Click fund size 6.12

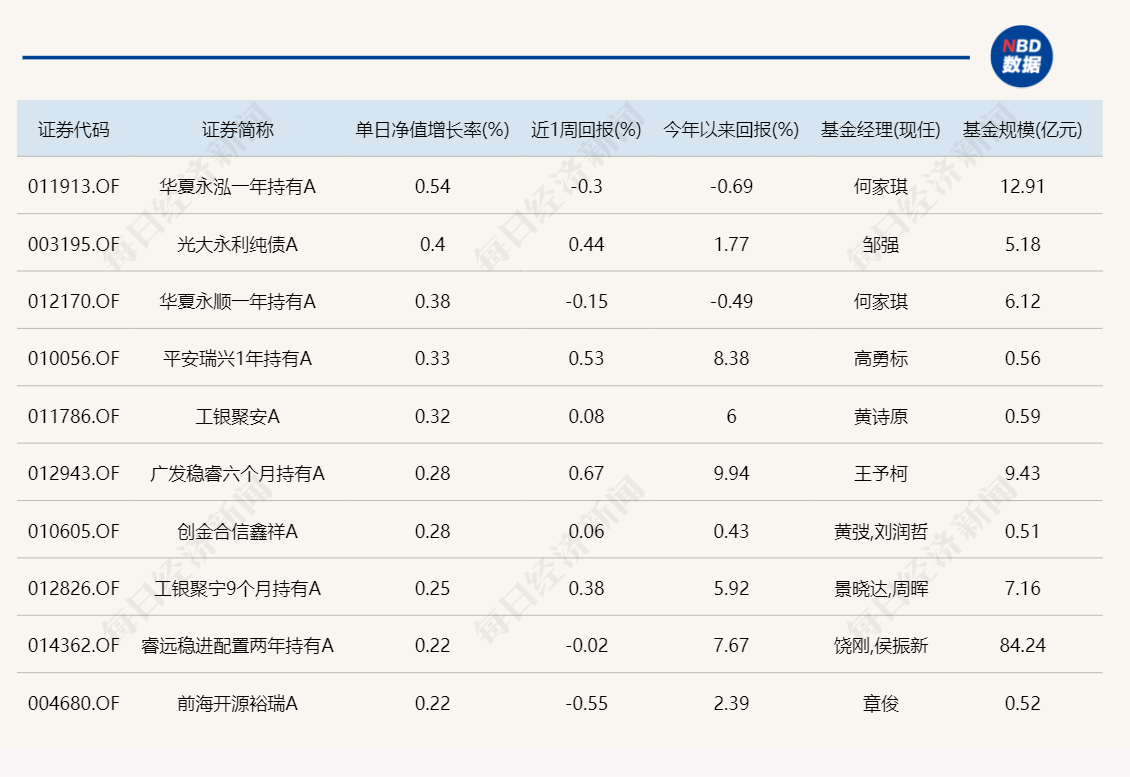pyautogui.click(x=1023, y=301)
